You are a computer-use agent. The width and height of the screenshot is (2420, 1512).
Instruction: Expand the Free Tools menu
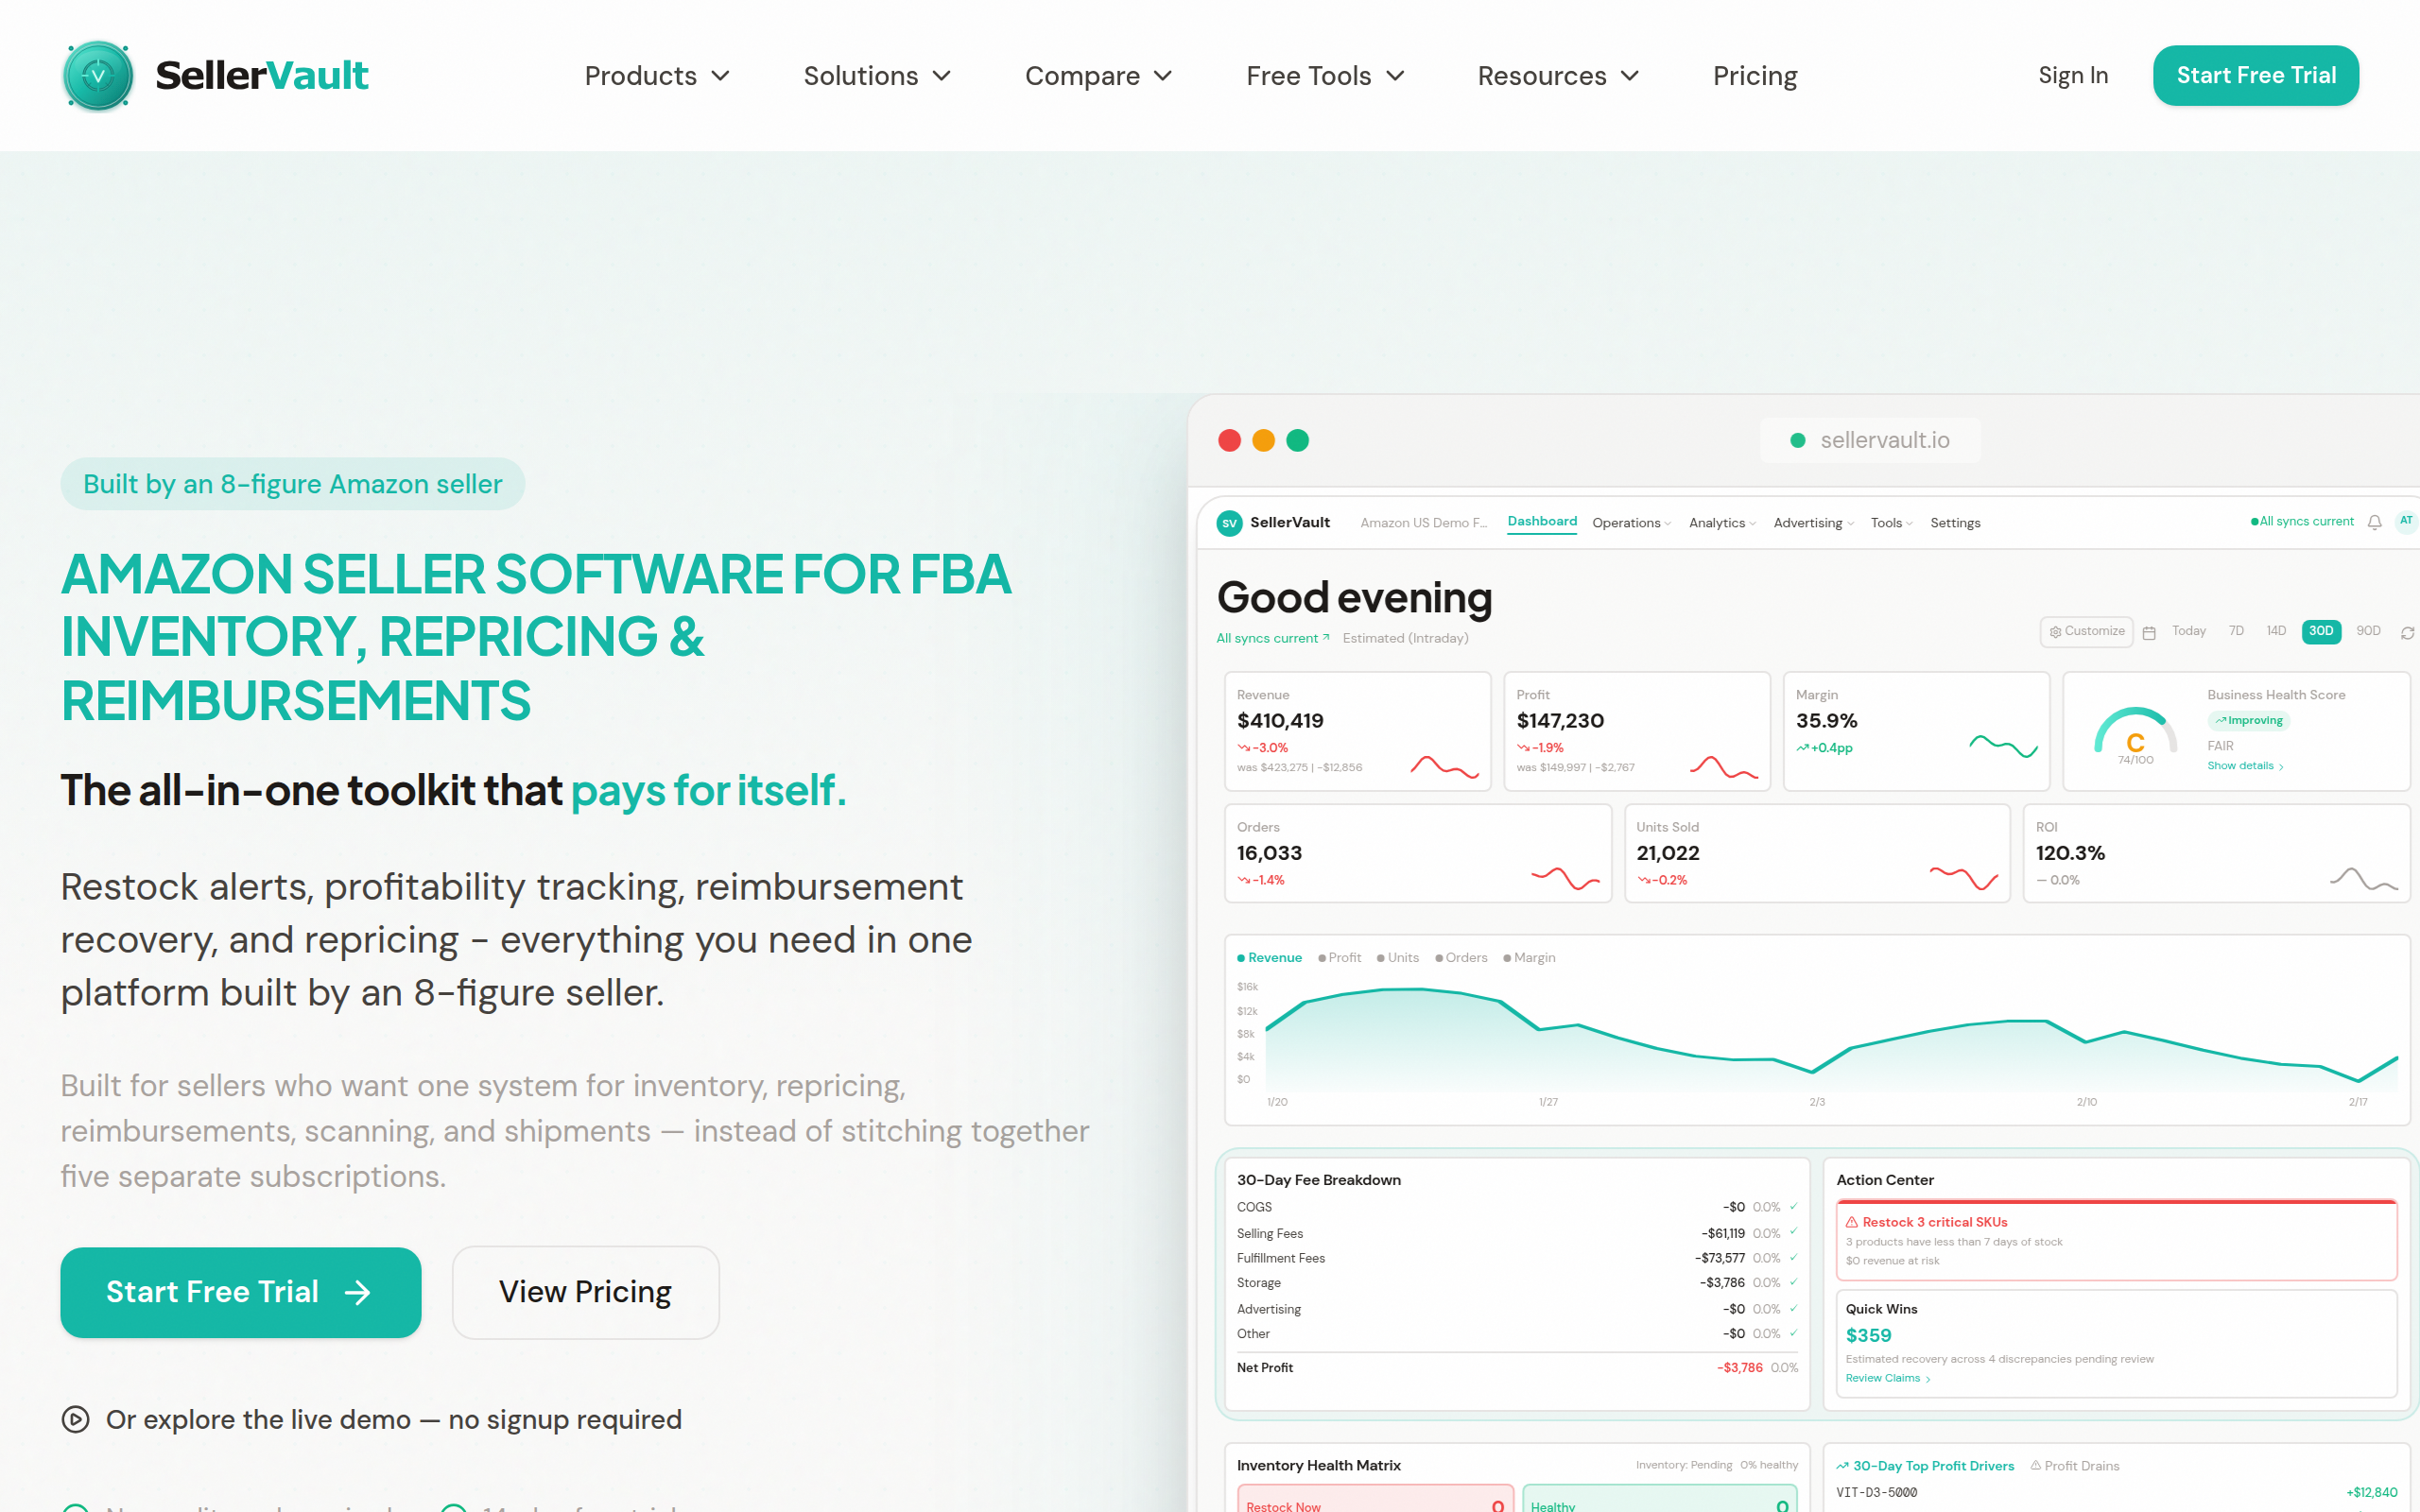(1325, 76)
